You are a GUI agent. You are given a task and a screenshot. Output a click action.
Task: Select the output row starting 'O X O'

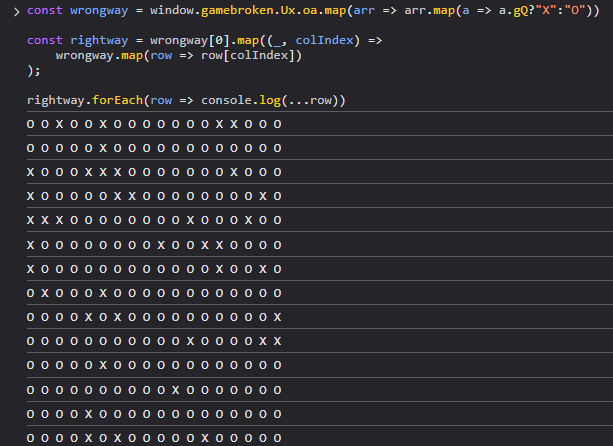click(x=154, y=293)
